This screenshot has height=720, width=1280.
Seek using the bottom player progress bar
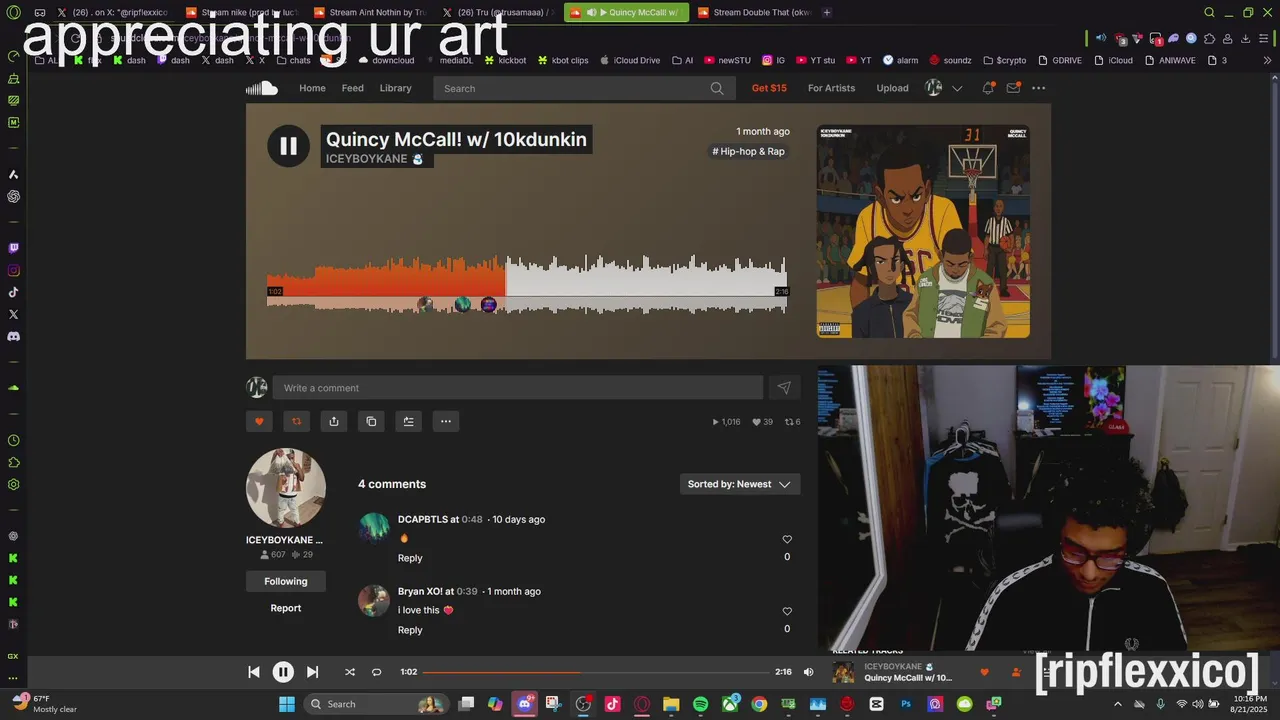pos(596,672)
